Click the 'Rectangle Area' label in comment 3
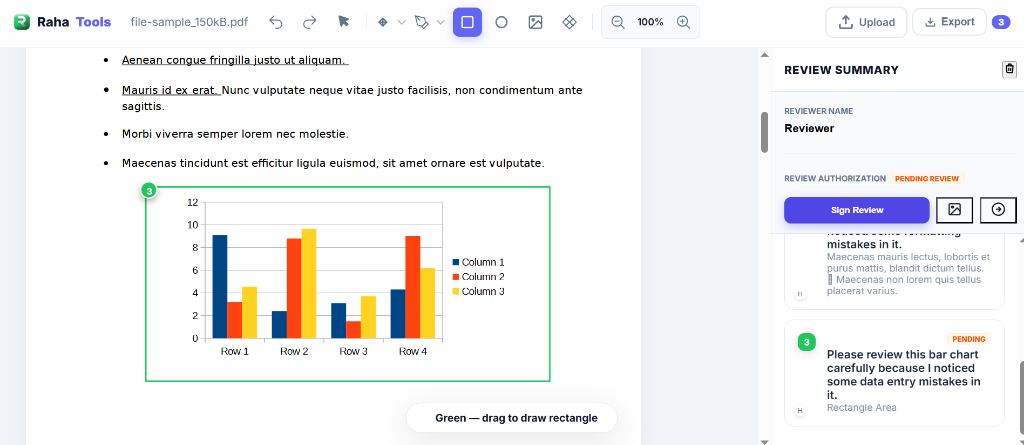 pyautogui.click(x=861, y=408)
